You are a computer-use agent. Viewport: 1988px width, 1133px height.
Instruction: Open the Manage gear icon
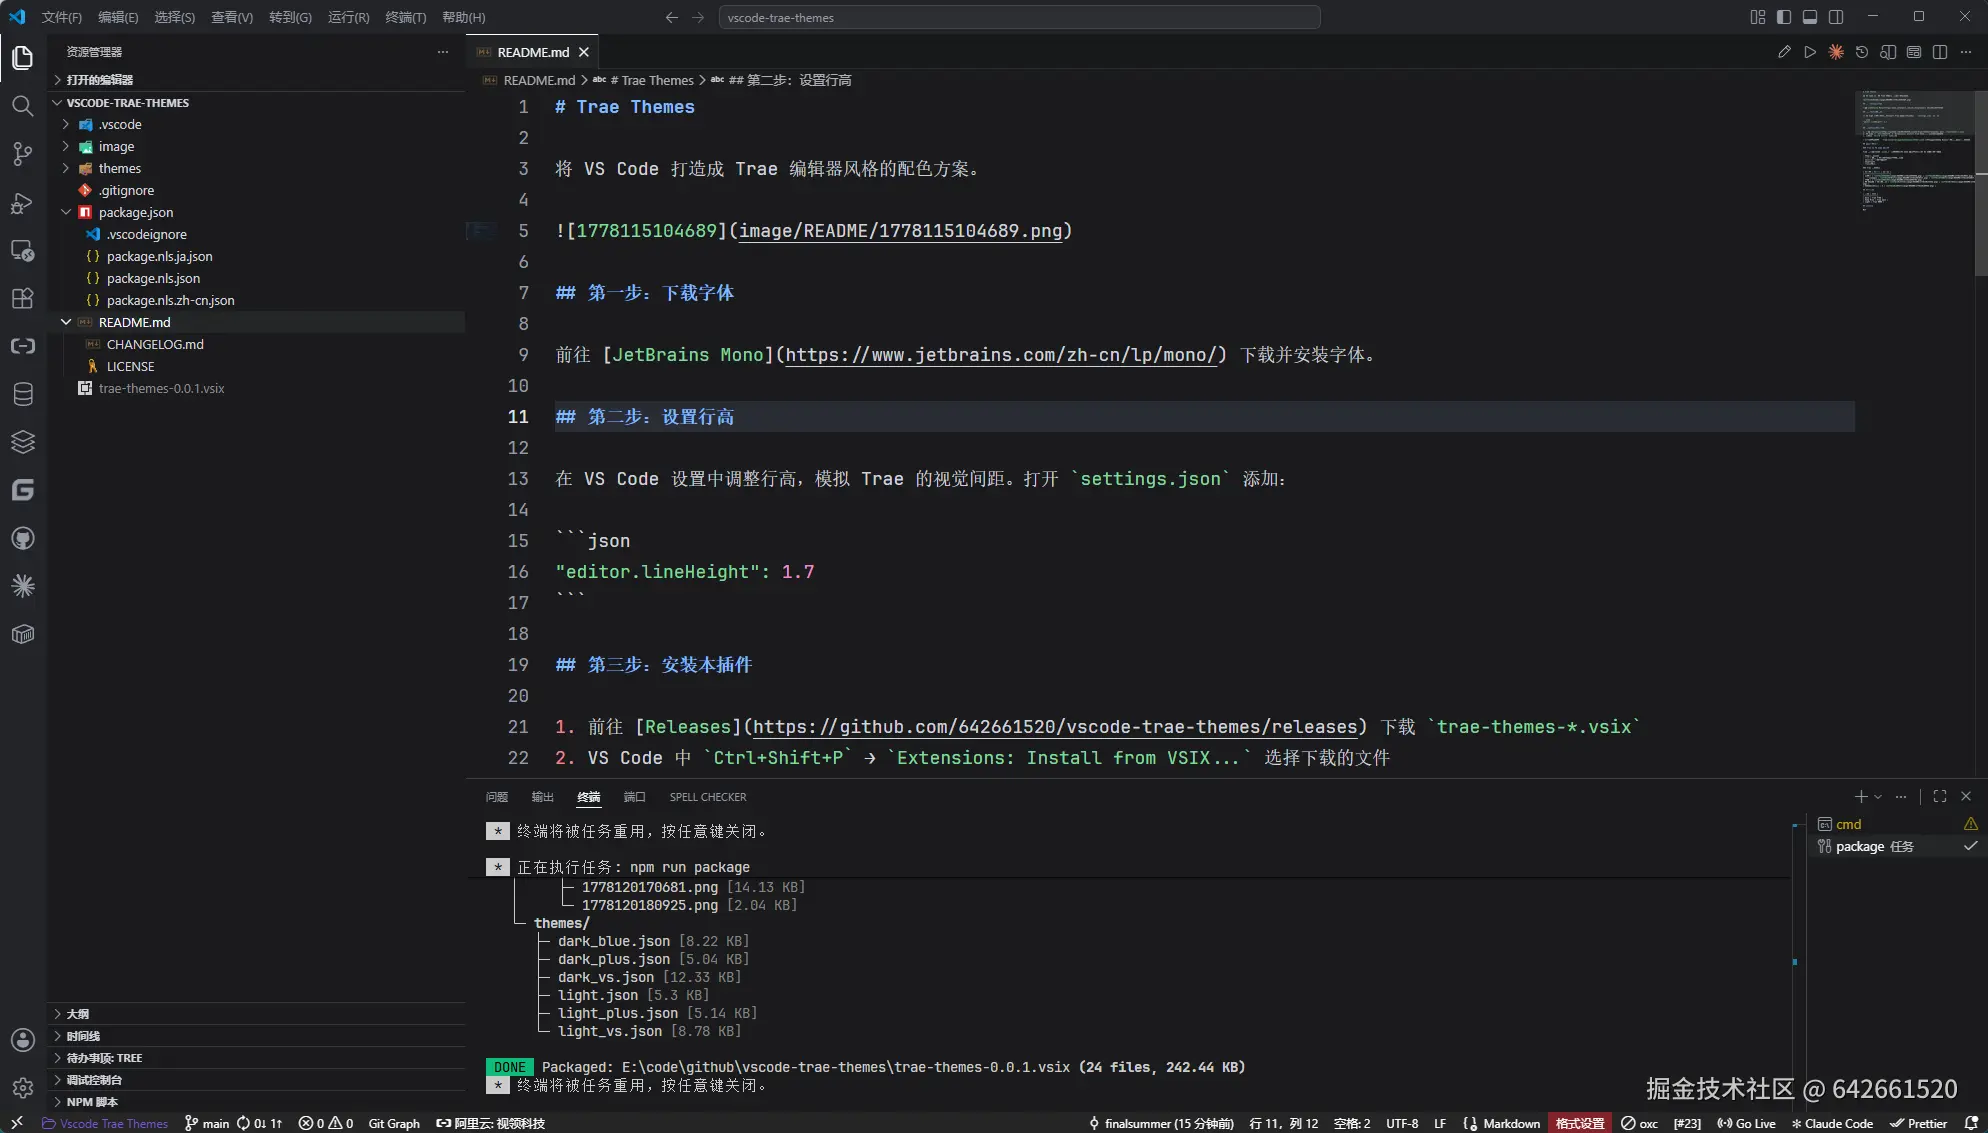[23, 1088]
